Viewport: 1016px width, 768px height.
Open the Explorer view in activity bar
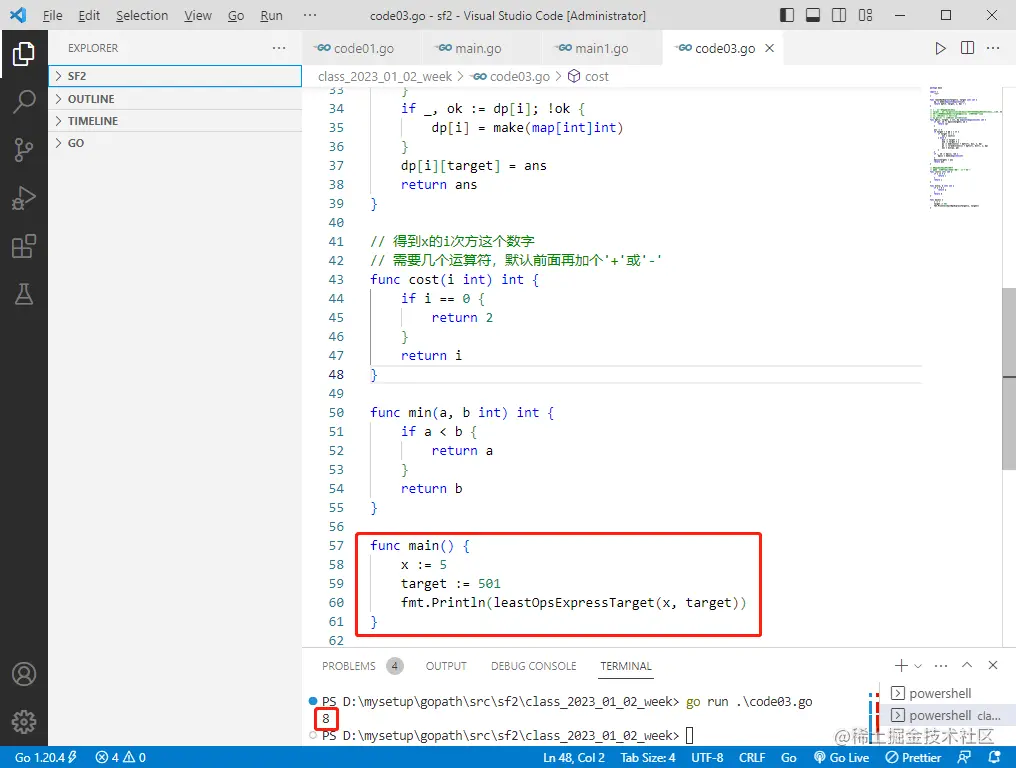click(x=23, y=54)
